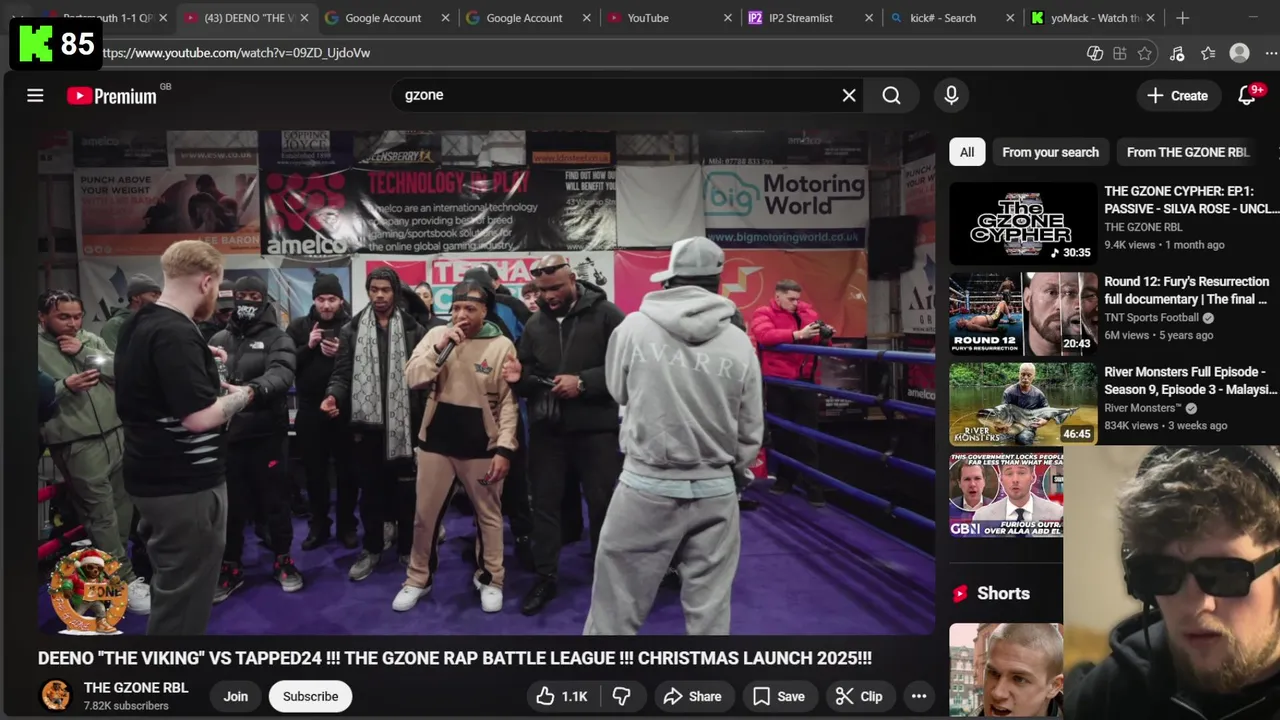Switch to the yoMack Kick tab
The image size is (1280, 720).
tap(1085, 18)
